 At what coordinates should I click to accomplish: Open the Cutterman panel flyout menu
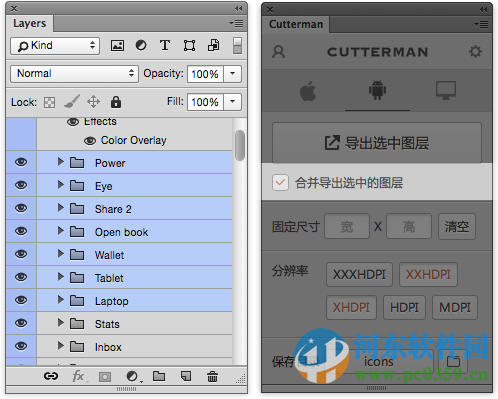coord(481,24)
